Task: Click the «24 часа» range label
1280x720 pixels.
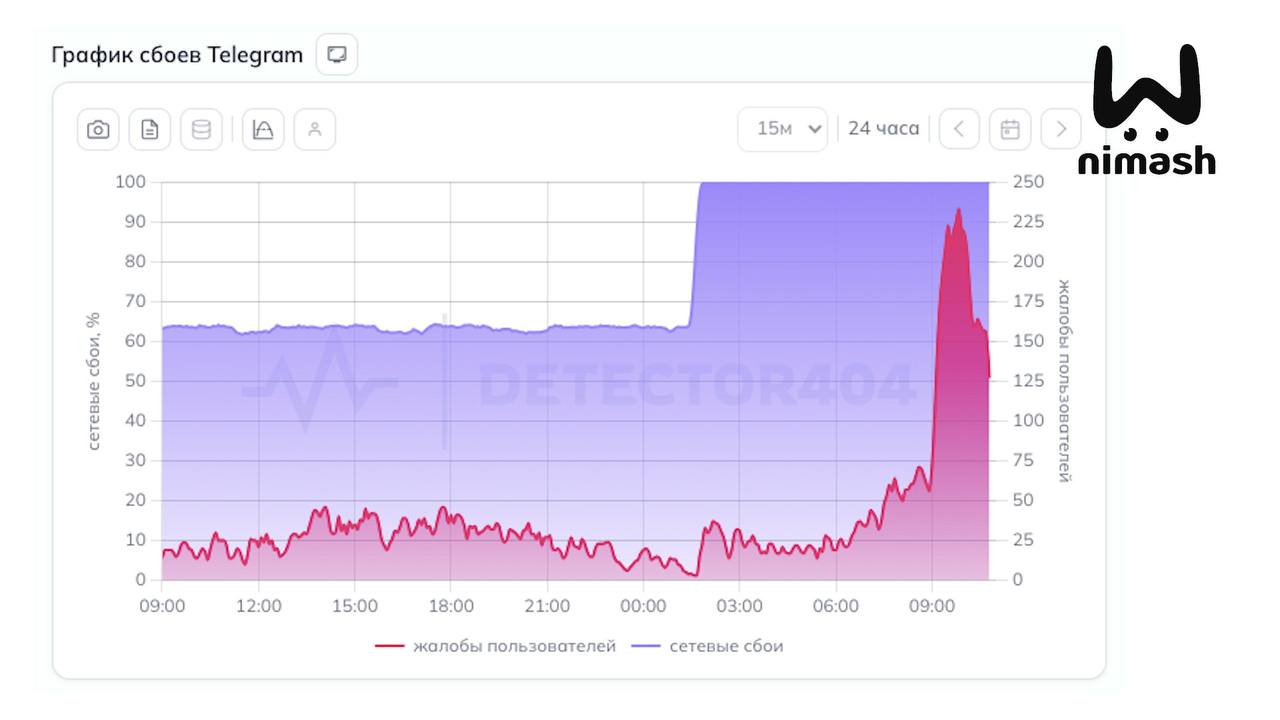Action: tap(883, 128)
